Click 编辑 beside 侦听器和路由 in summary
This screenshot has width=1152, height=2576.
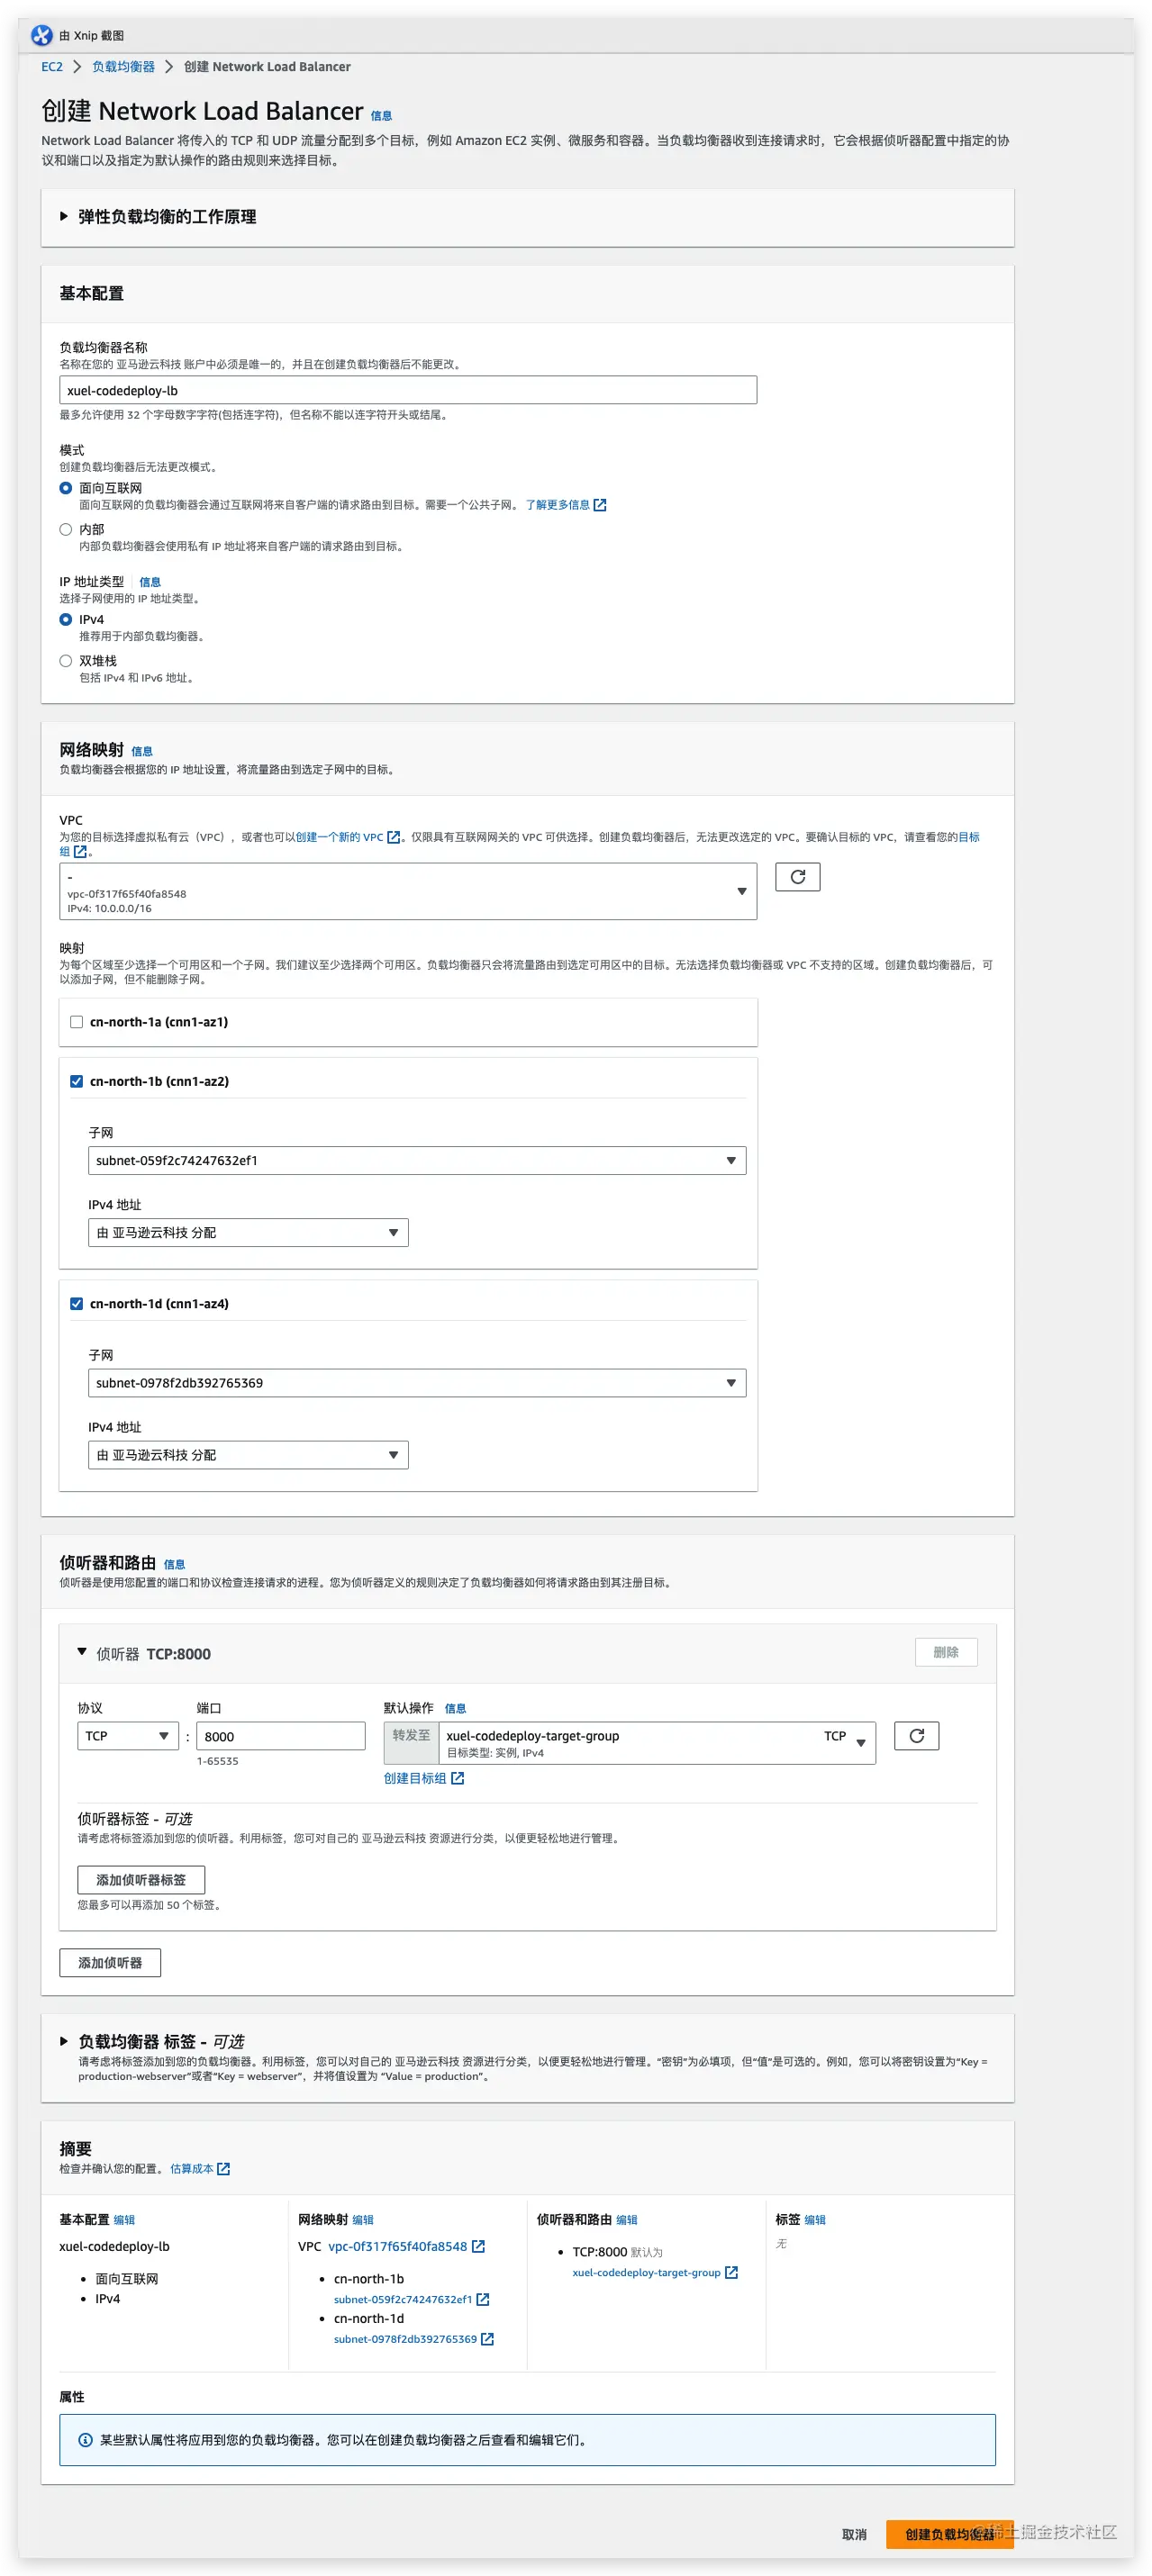(627, 2220)
